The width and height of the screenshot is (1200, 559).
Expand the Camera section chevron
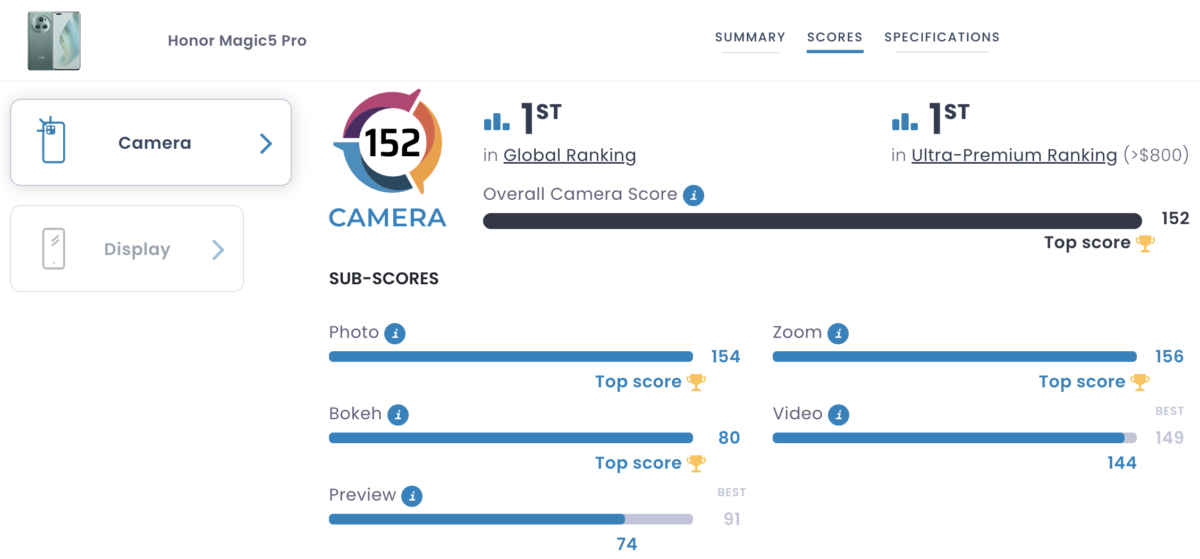tap(266, 143)
